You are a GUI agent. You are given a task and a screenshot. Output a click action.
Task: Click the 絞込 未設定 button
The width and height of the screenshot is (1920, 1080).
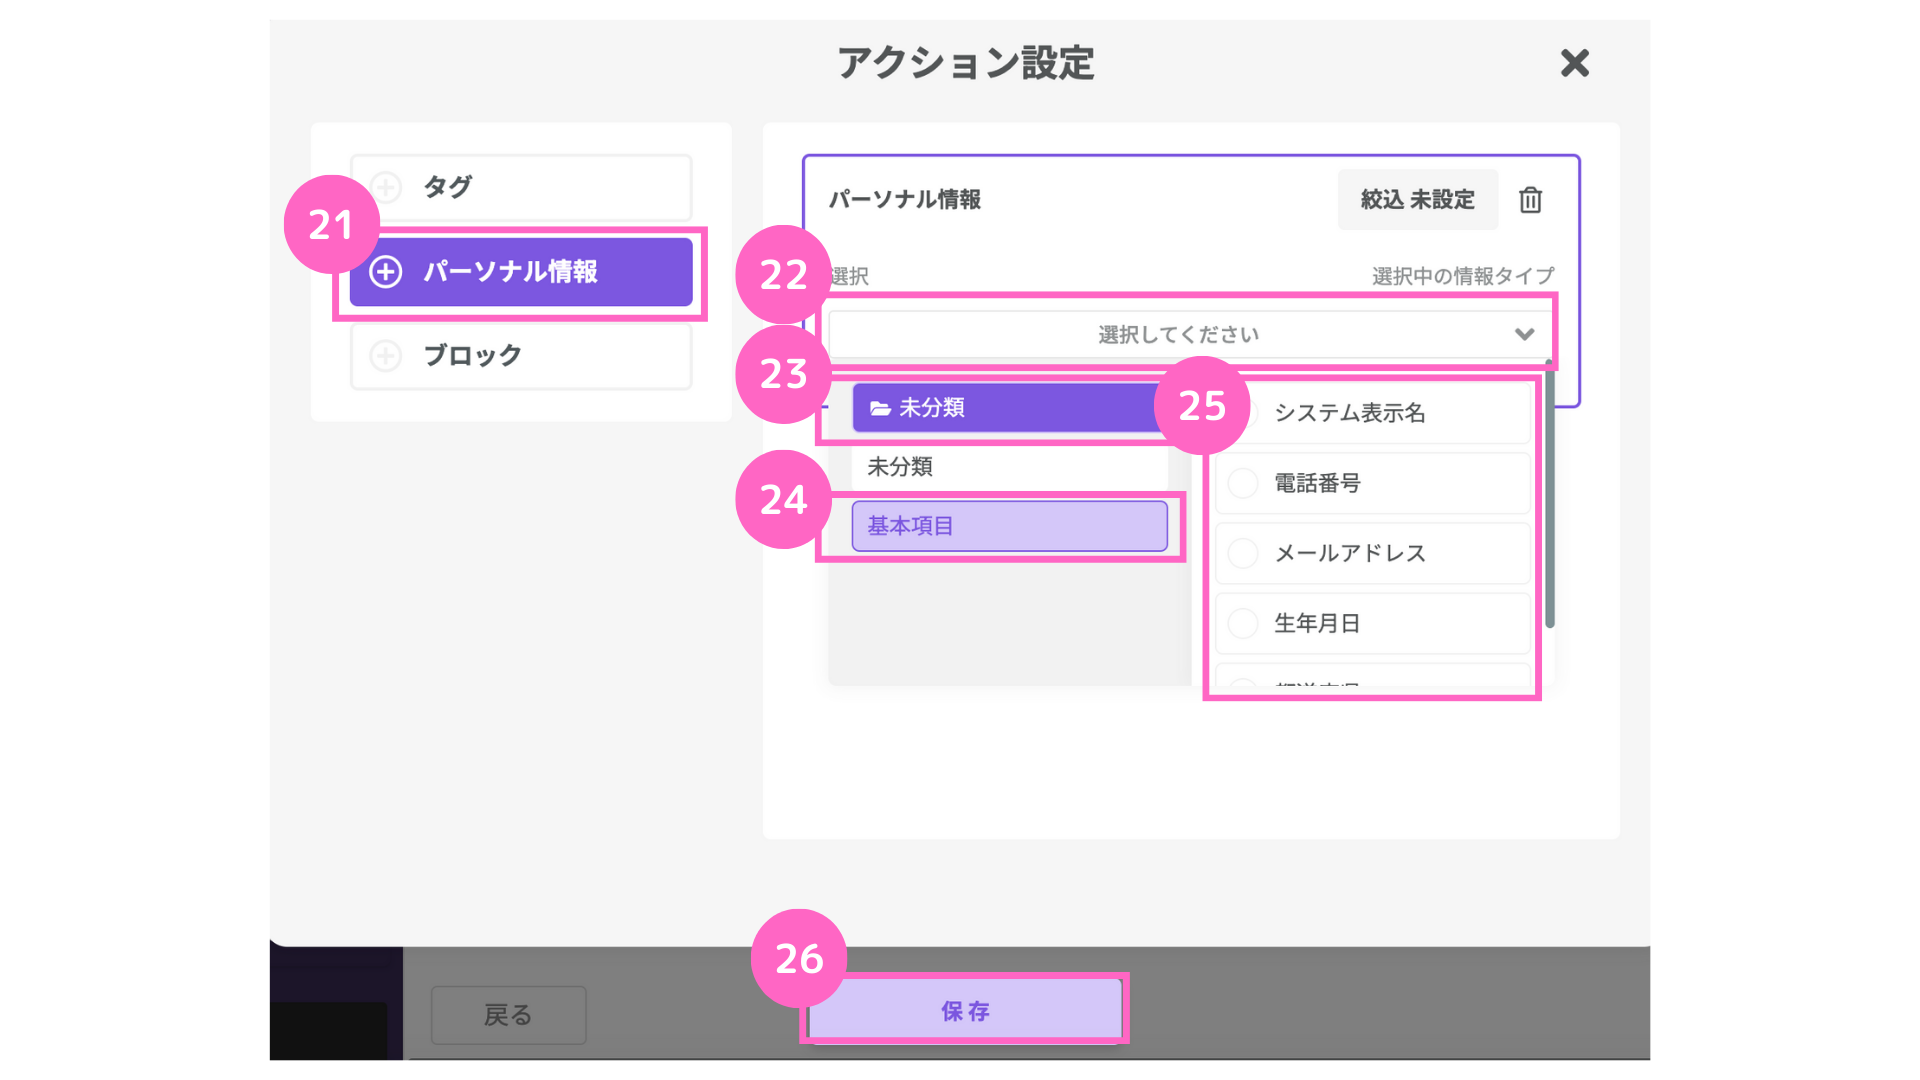tap(1417, 200)
